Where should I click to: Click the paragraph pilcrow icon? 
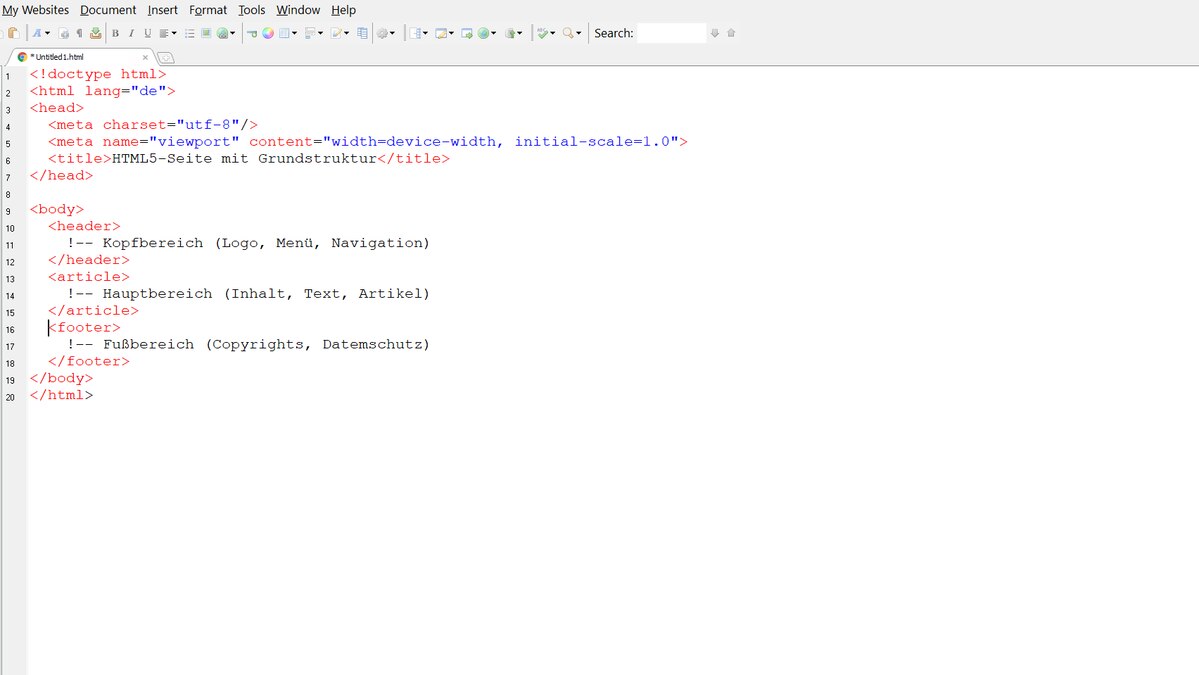[x=80, y=33]
